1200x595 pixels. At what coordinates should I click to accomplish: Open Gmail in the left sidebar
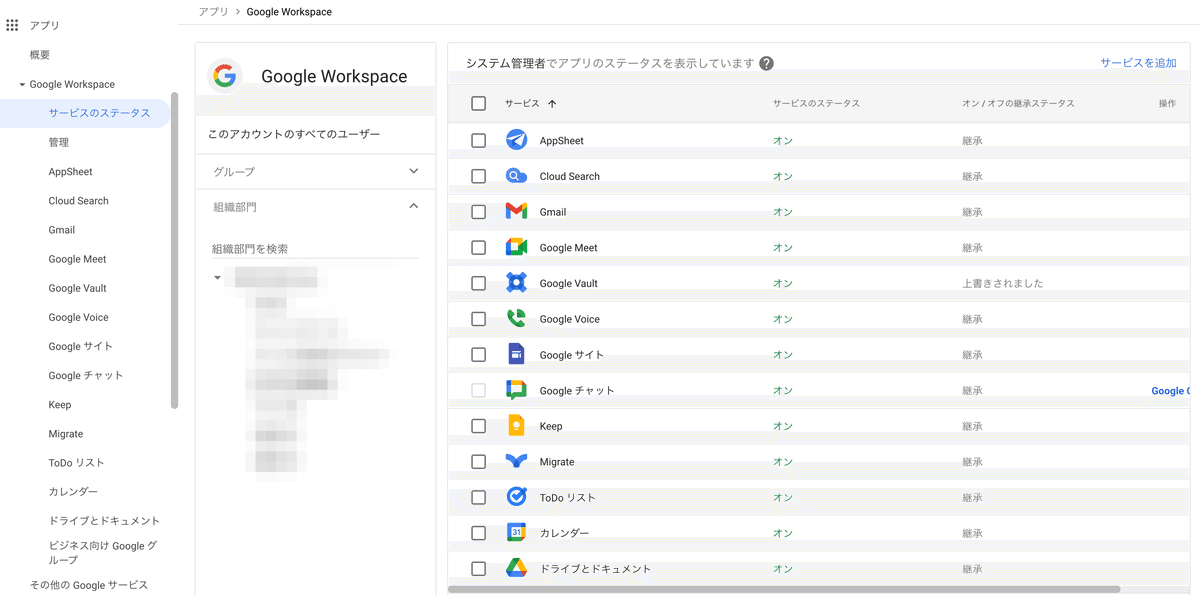click(62, 230)
